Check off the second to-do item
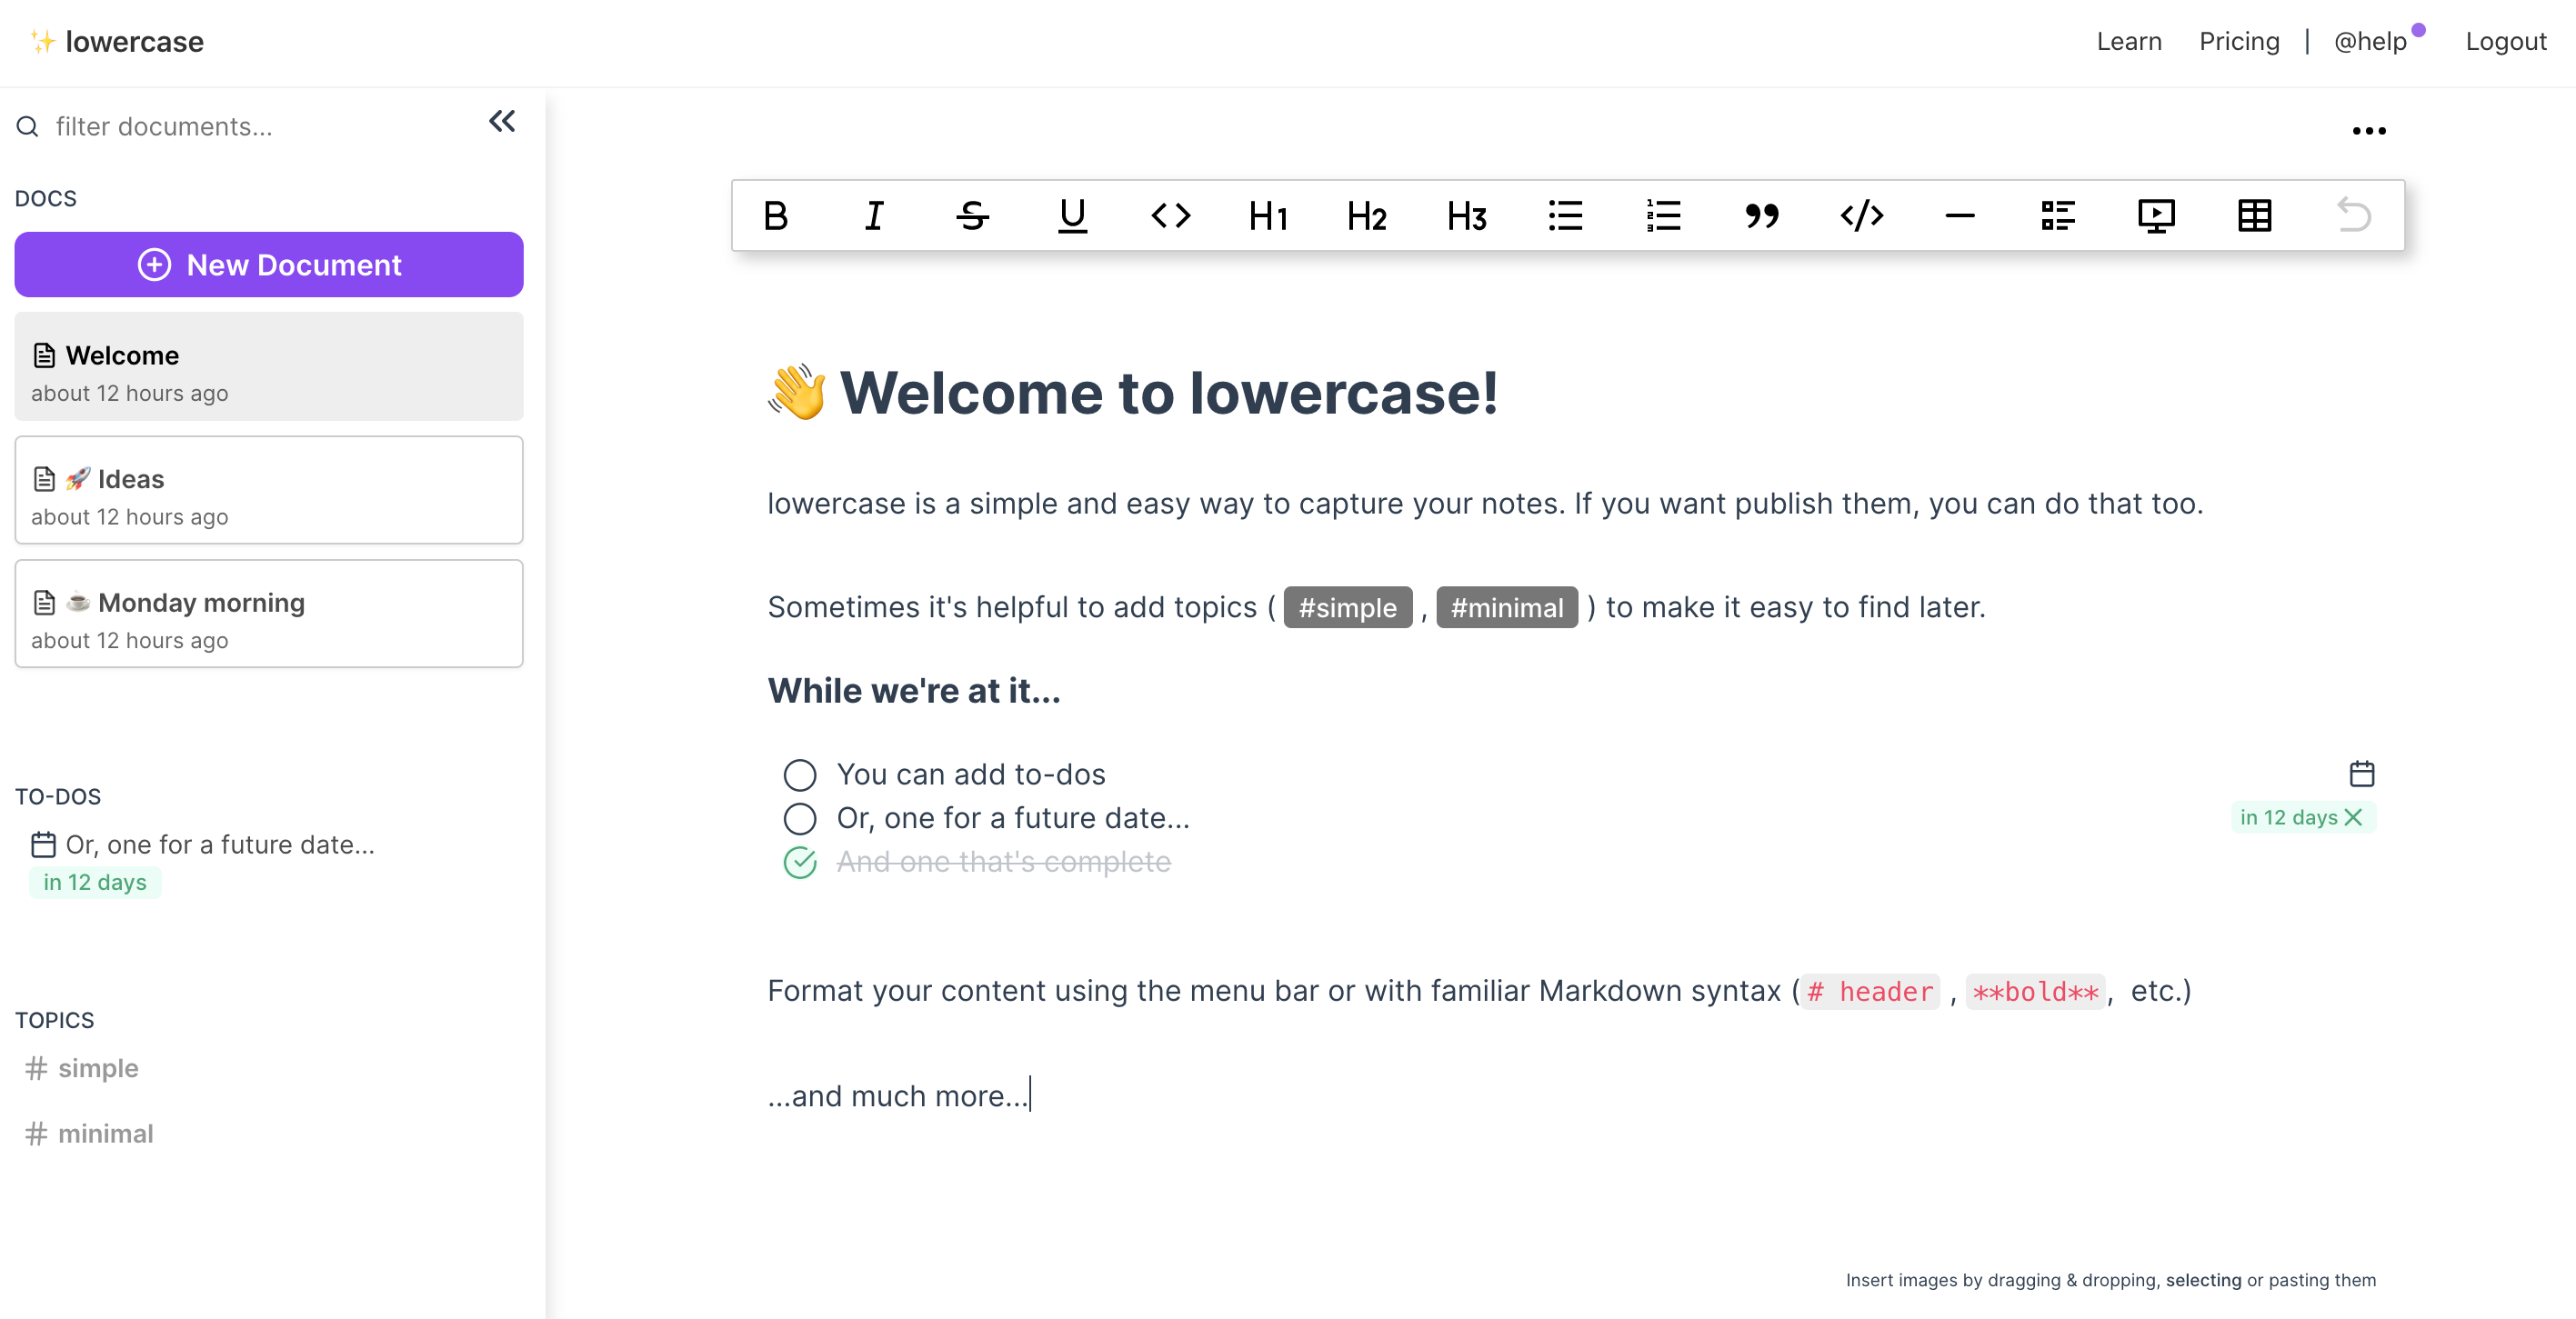This screenshot has width=2576, height=1319. point(799,817)
